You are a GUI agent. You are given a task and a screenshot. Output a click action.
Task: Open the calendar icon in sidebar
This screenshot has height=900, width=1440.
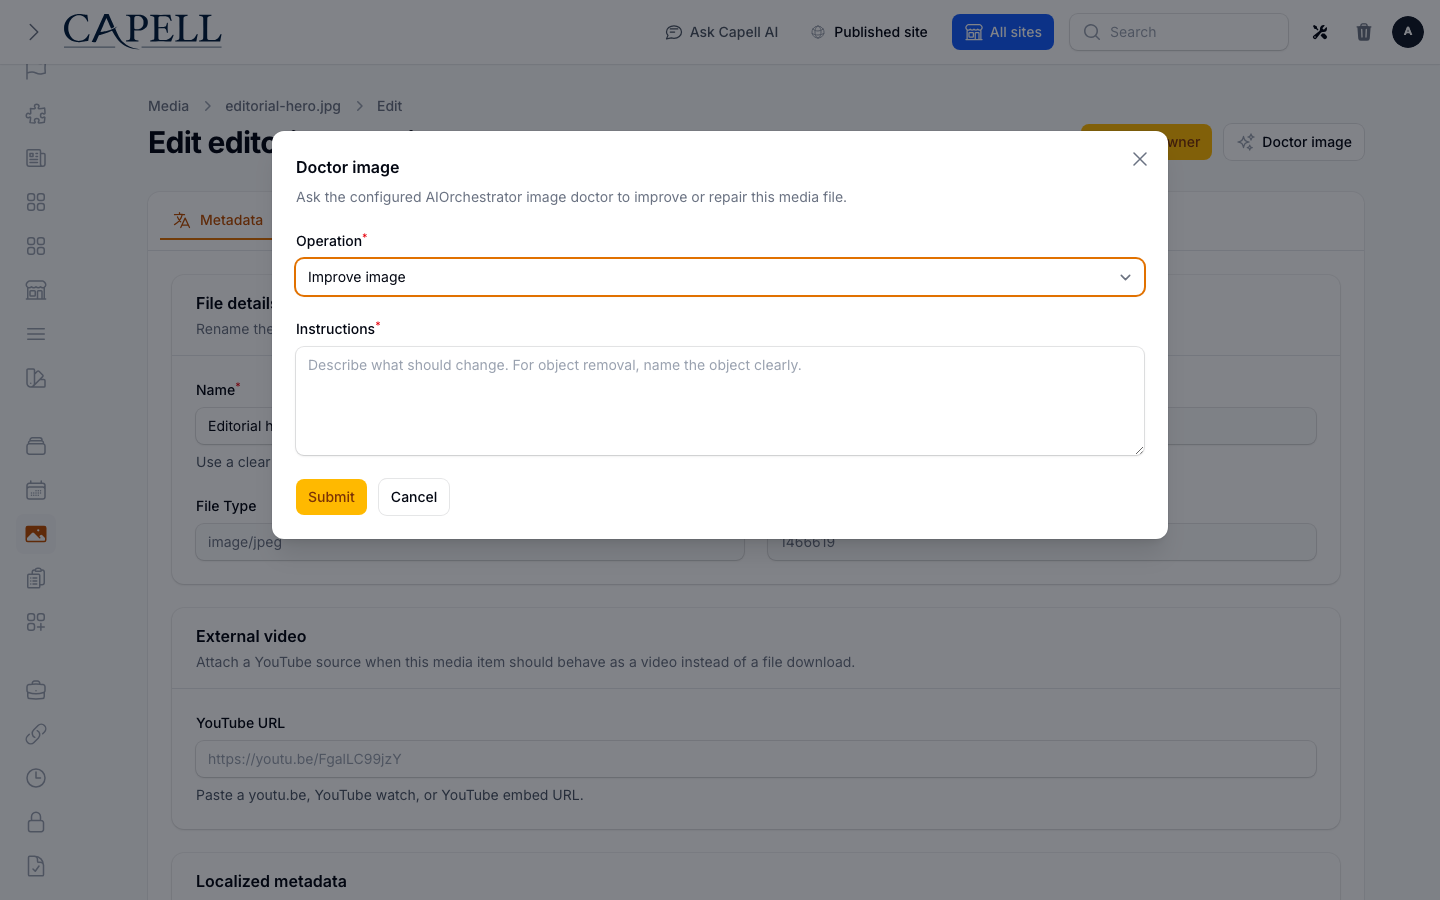(x=36, y=490)
